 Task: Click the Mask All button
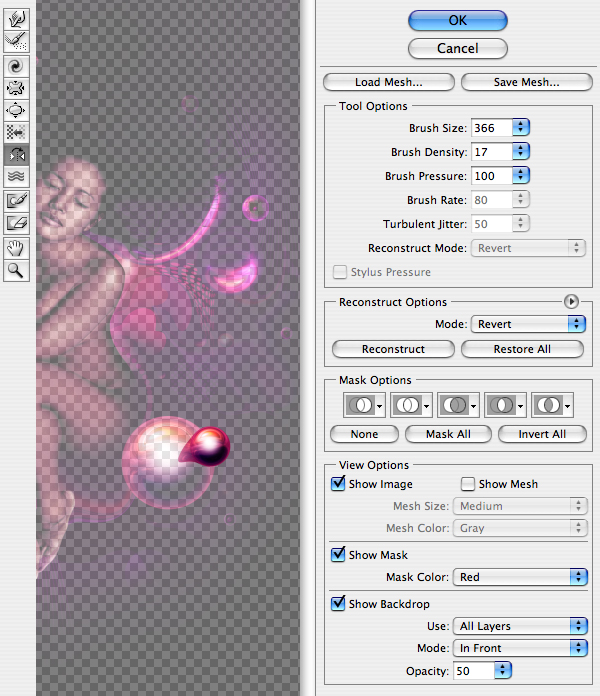point(448,434)
